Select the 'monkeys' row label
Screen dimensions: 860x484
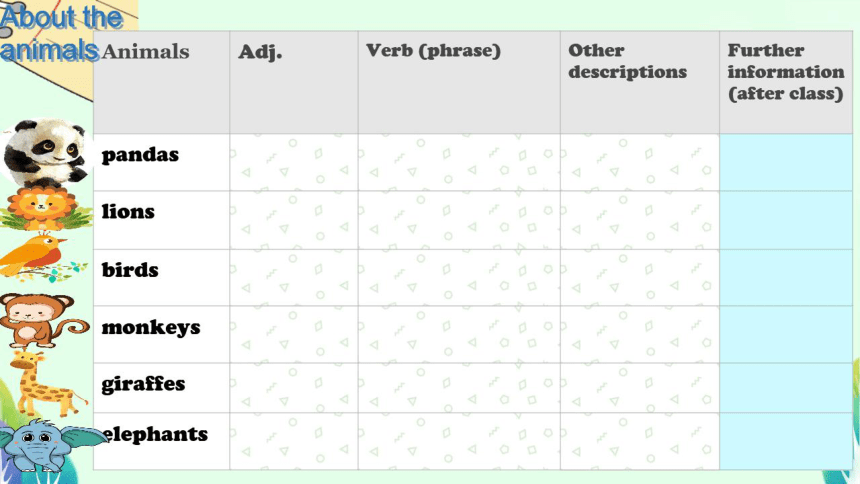[x=151, y=328]
